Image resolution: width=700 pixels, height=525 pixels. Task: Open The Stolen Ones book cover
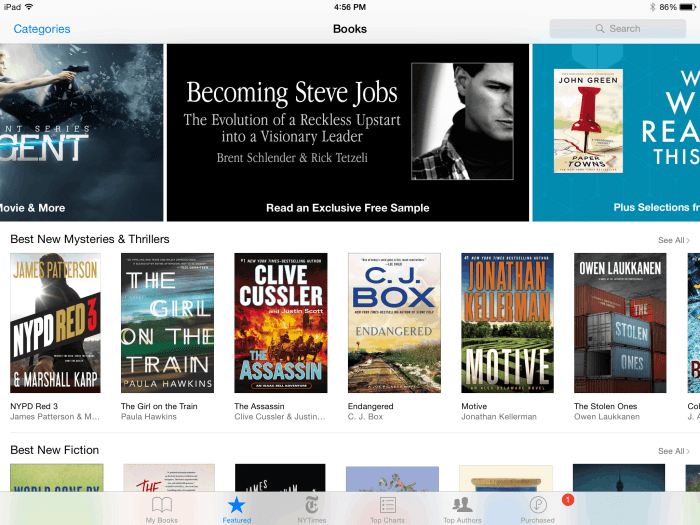pos(620,323)
